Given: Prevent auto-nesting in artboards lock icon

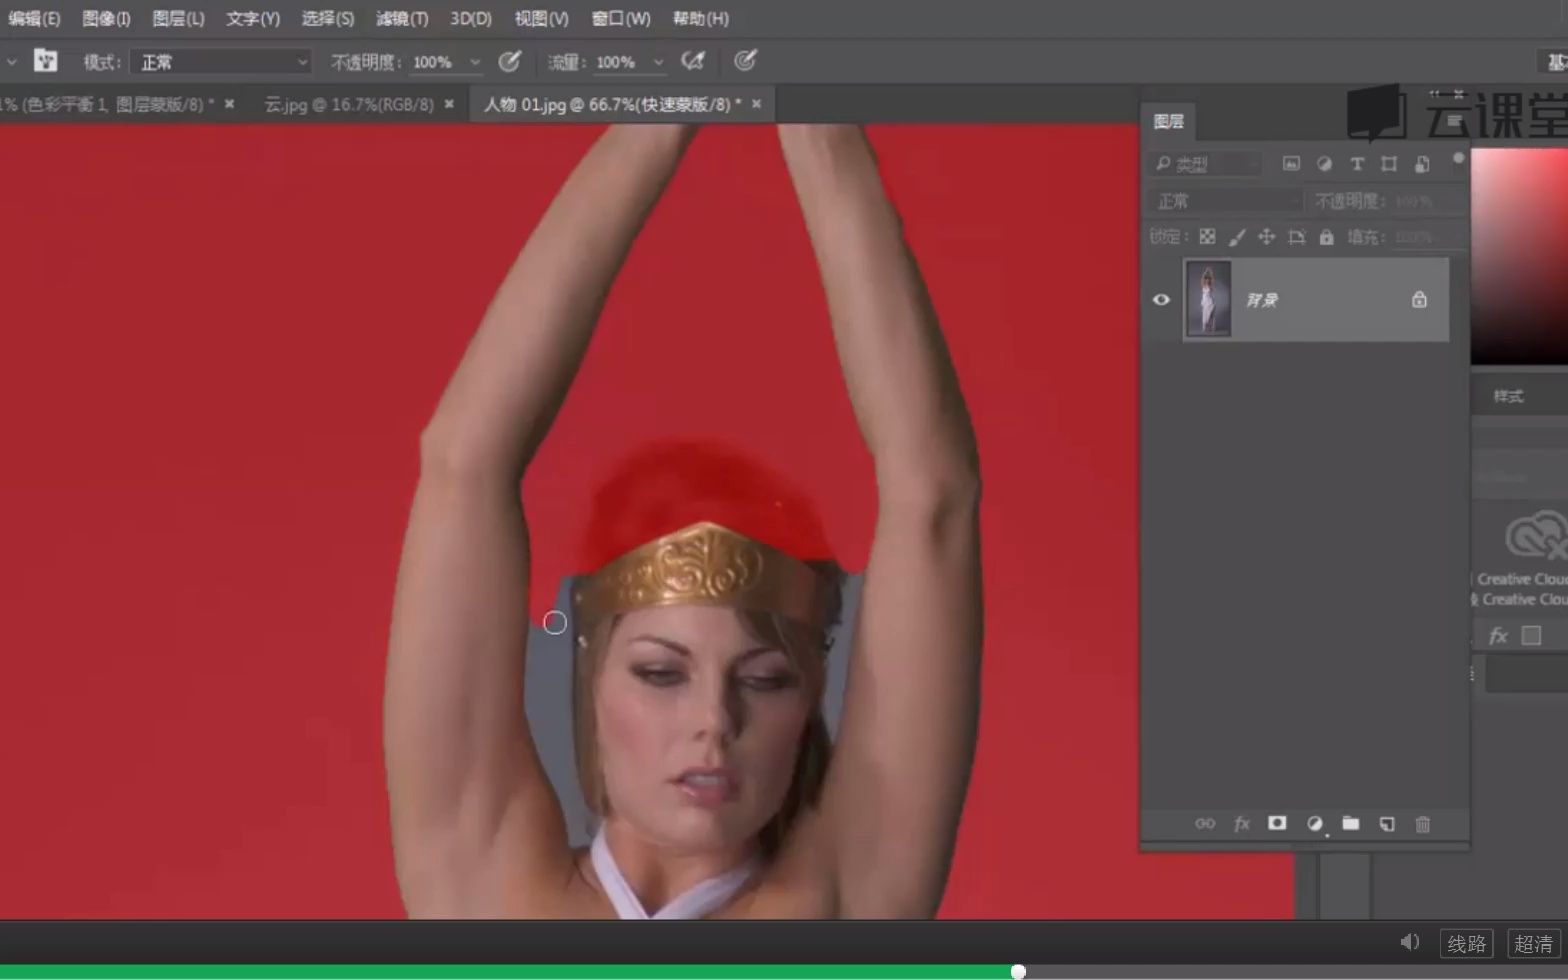Looking at the screenshot, I should 1296,237.
